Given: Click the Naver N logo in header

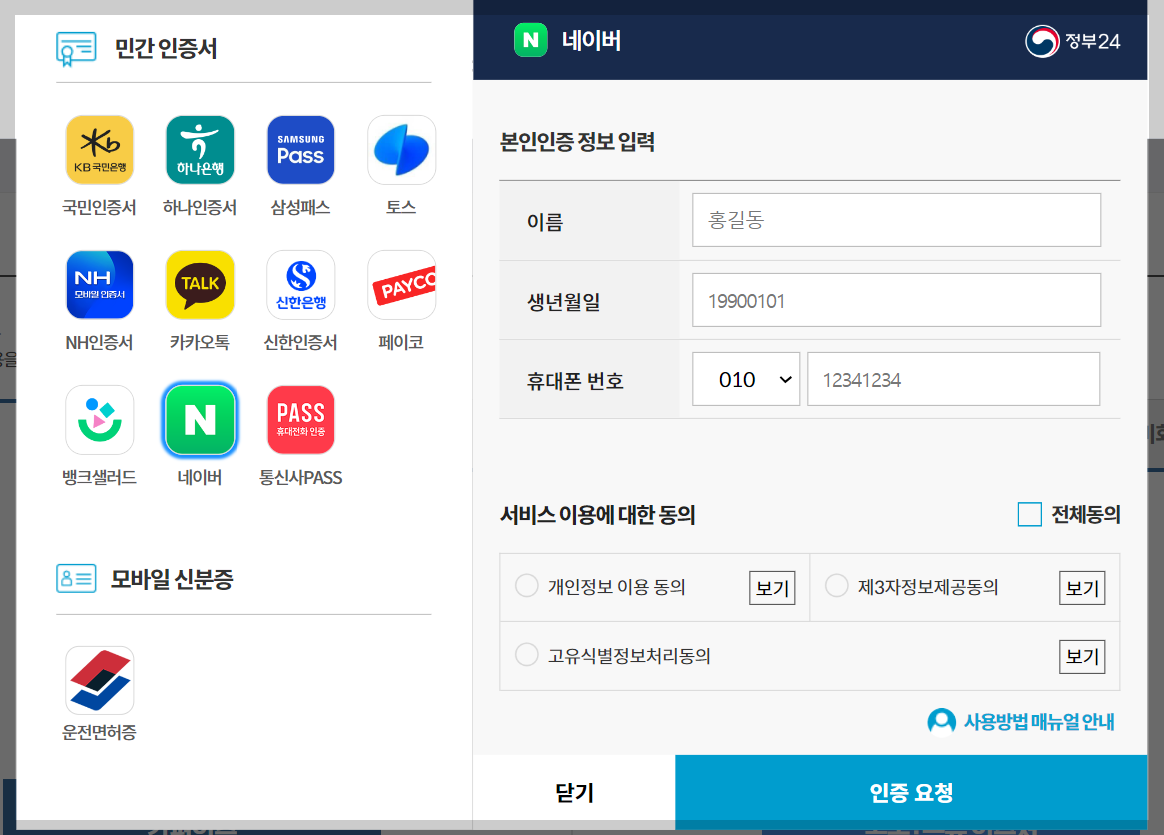Looking at the screenshot, I should coord(531,40).
